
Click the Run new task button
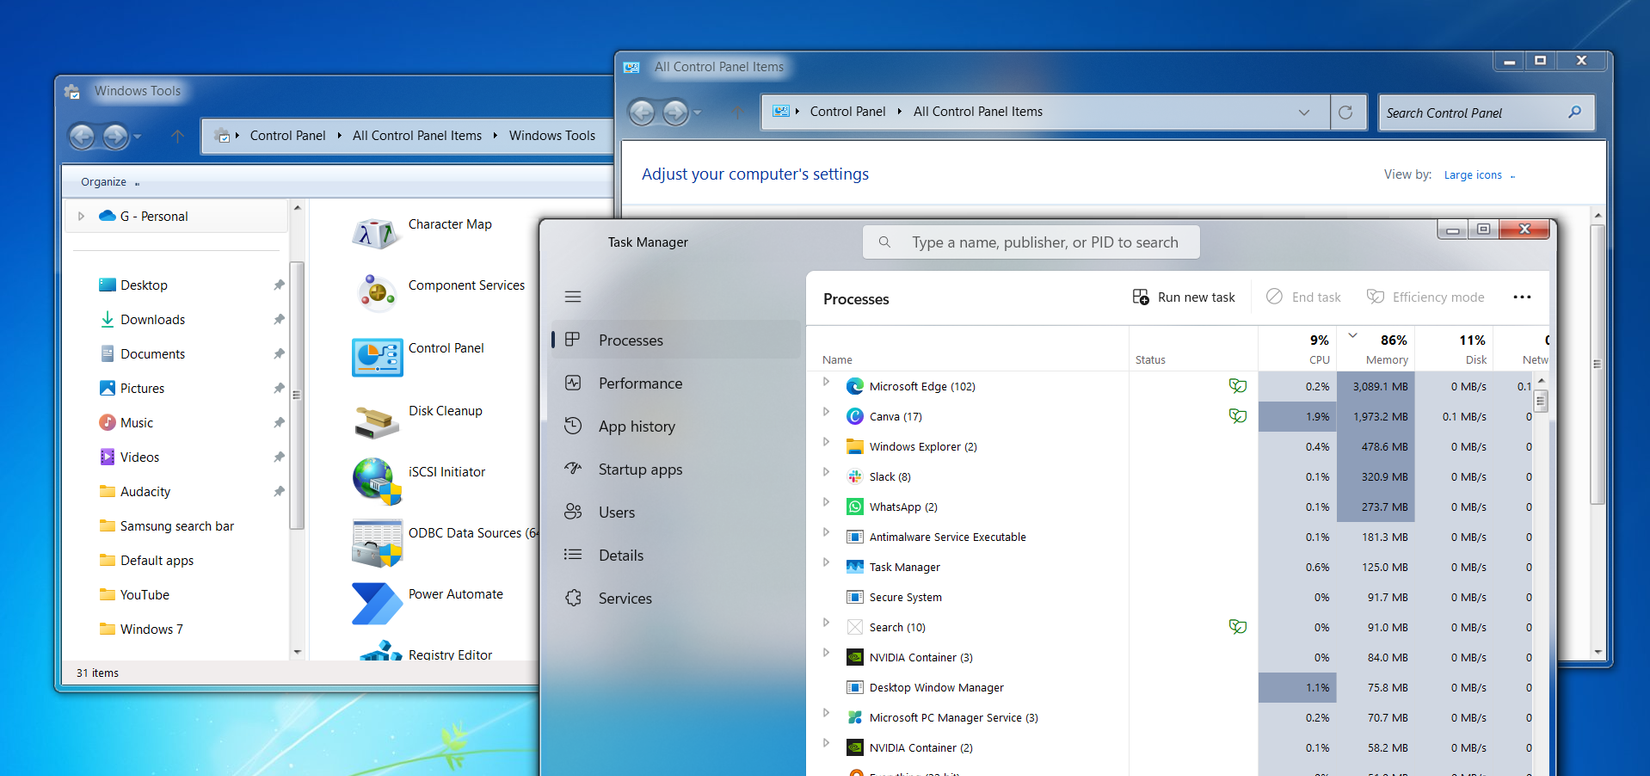[x=1184, y=297]
